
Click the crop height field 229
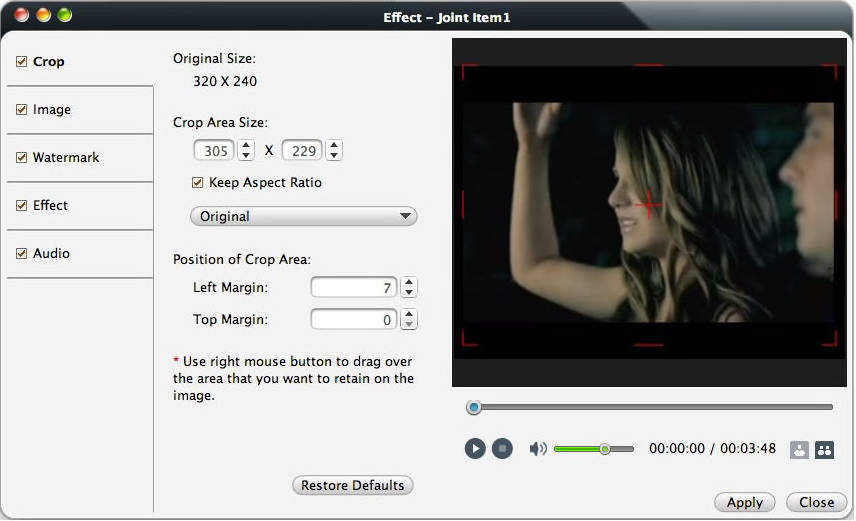(x=302, y=151)
